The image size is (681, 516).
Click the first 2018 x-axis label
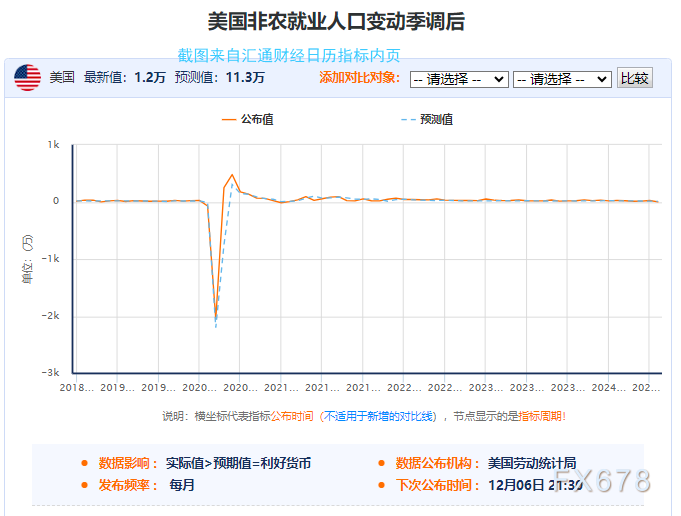coord(77,387)
